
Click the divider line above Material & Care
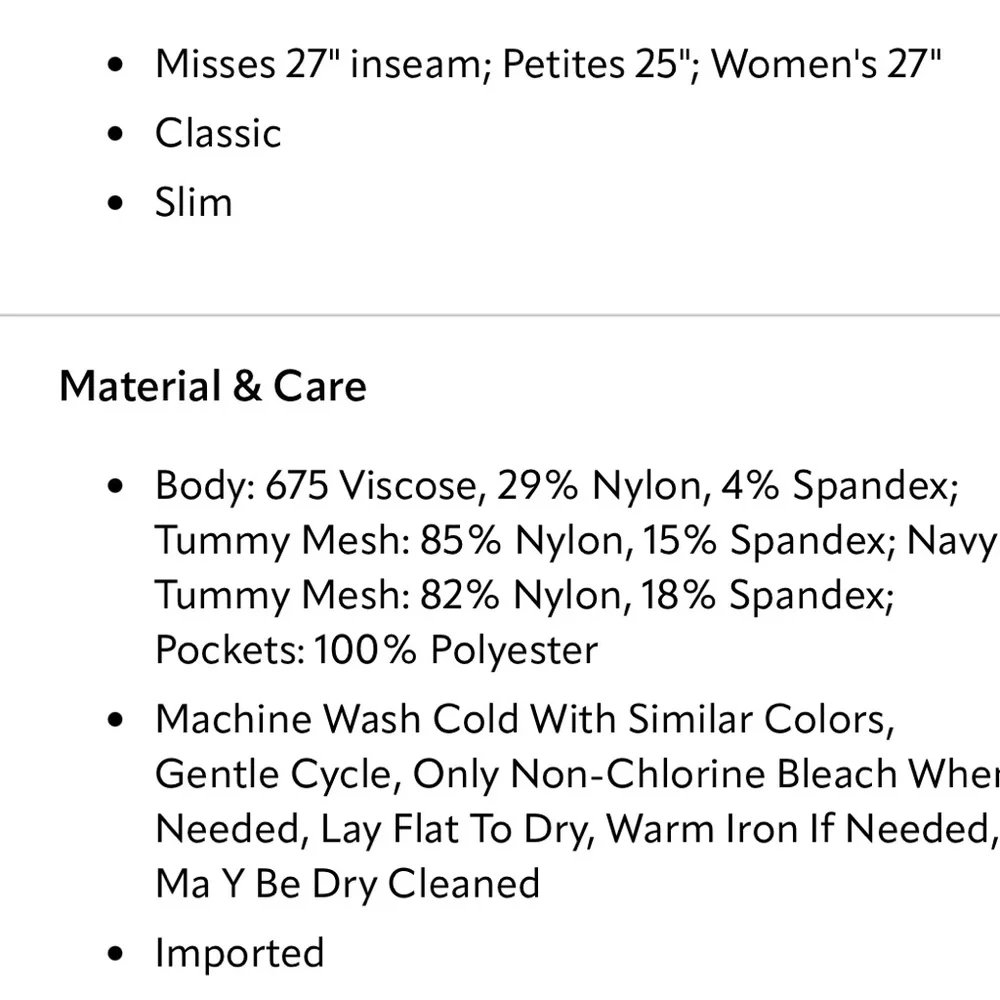tap(500, 315)
